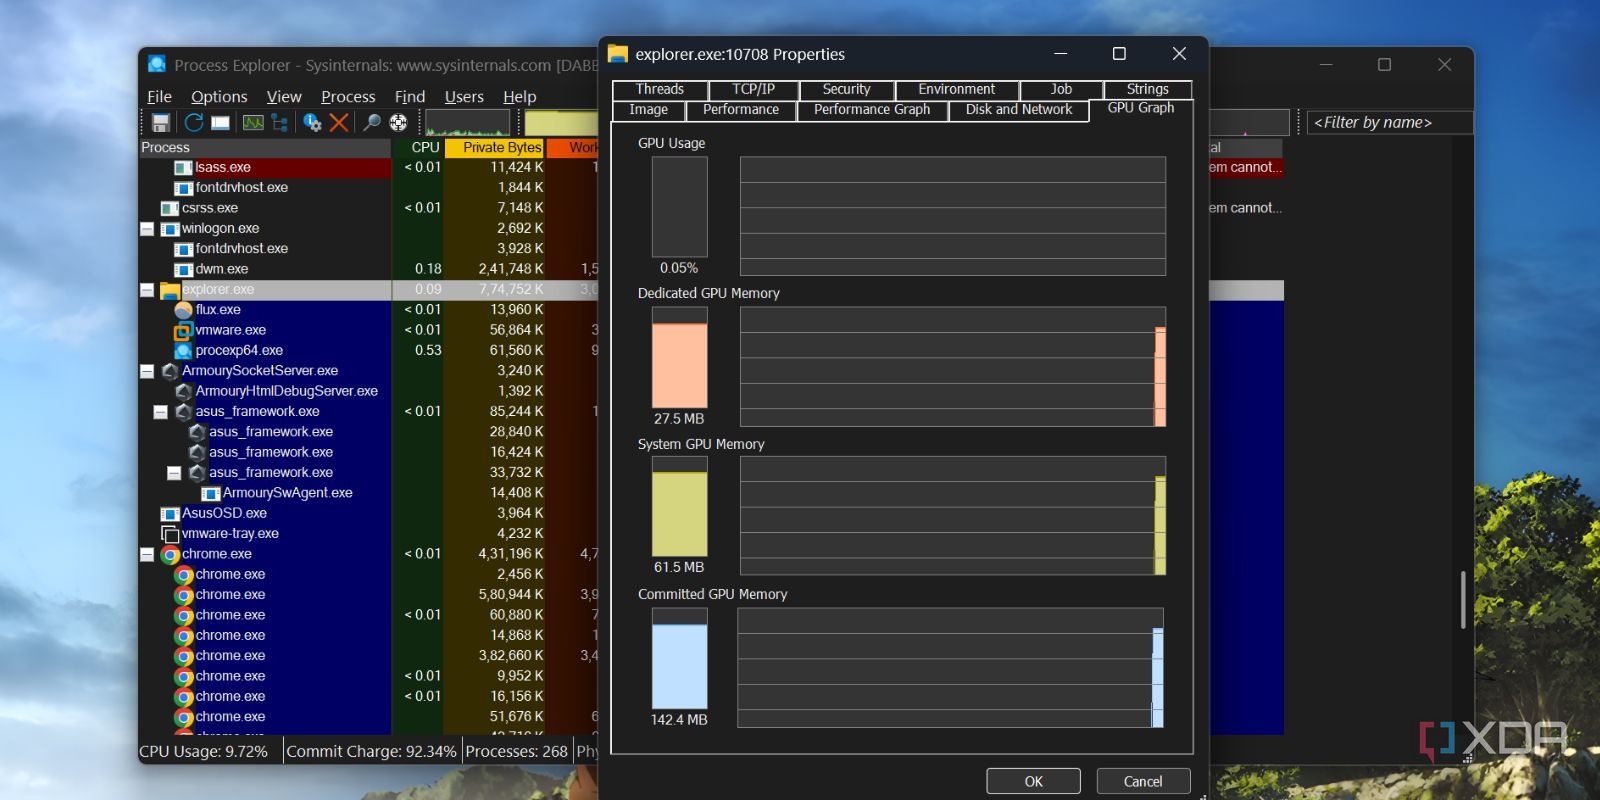The image size is (1600, 800).
Task: Click OK in the explorer.exe Properties dialog
Action: point(1033,781)
